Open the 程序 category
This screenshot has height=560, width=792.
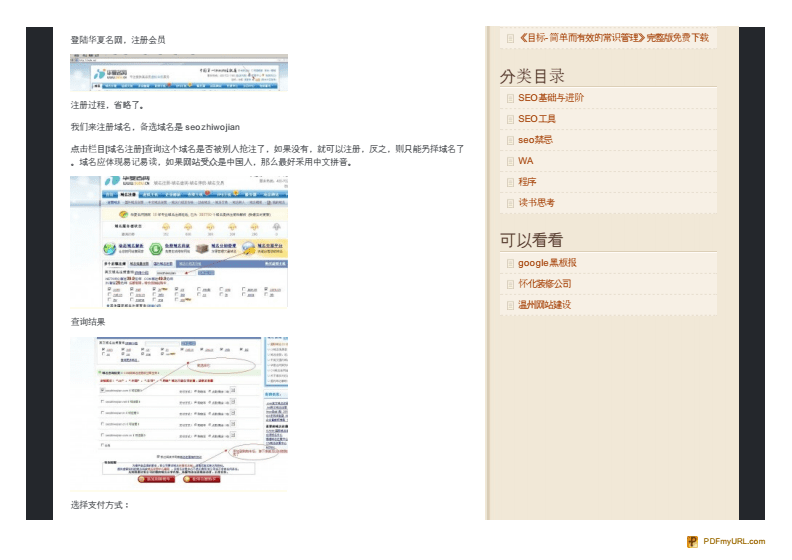[527, 182]
